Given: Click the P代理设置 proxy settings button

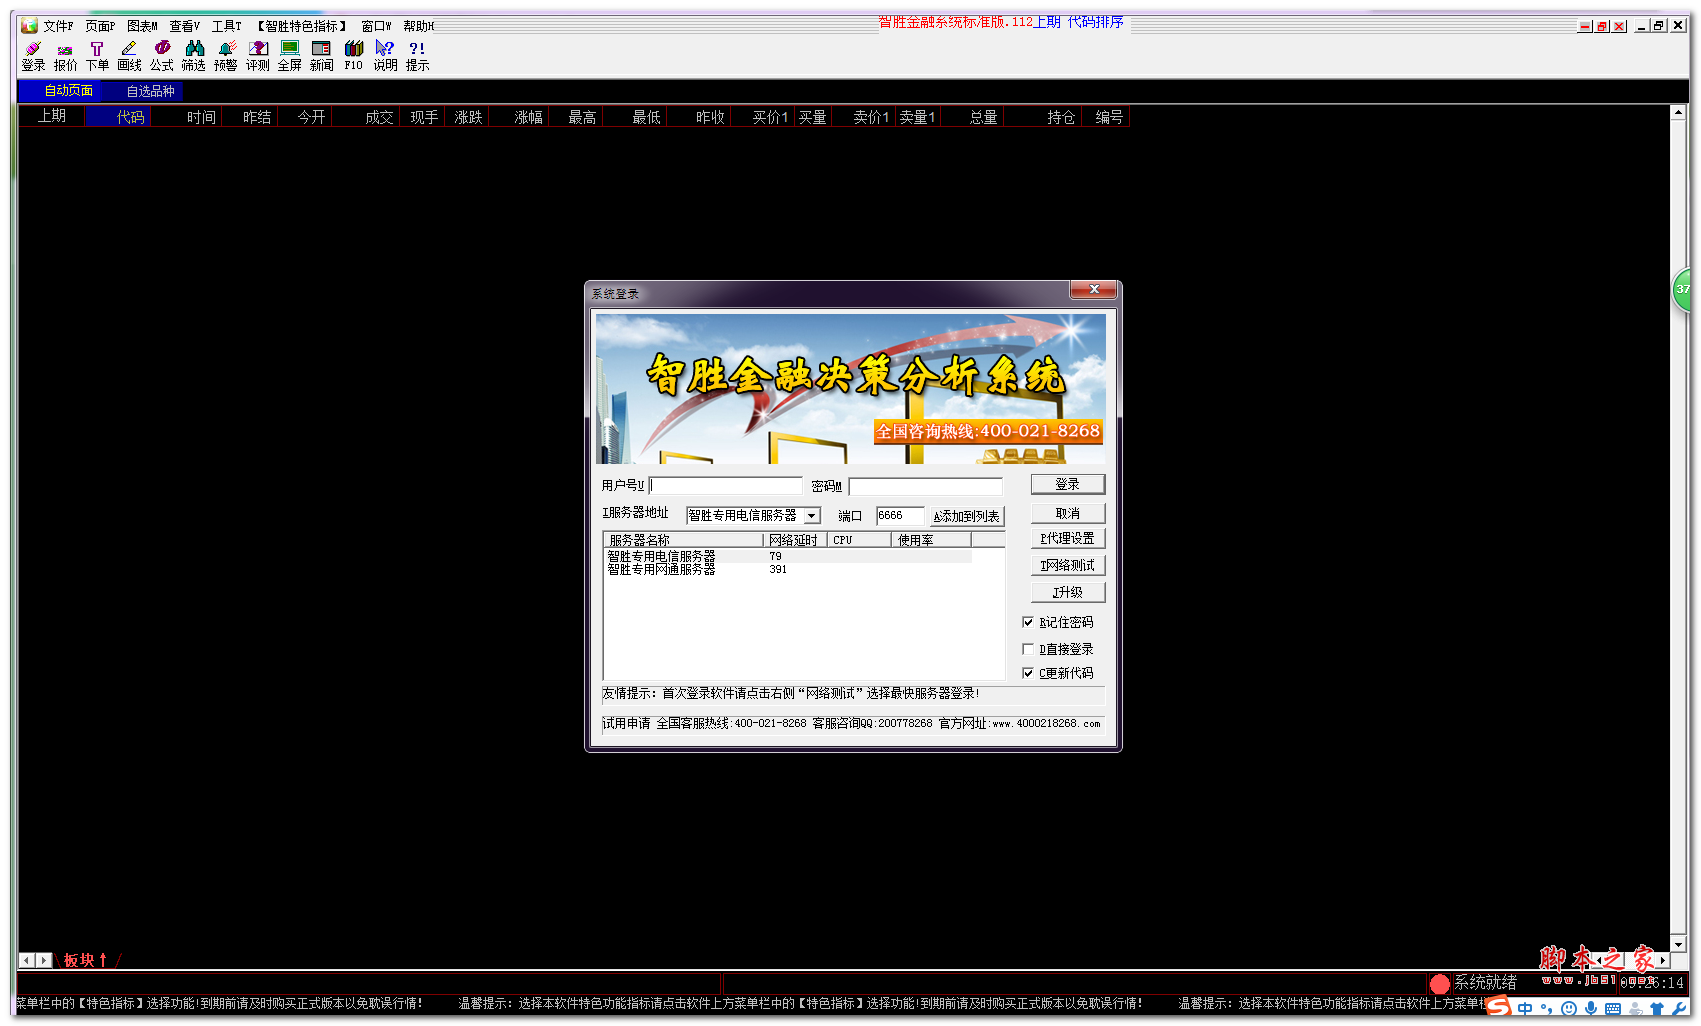Looking at the screenshot, I should (1068, 537).
